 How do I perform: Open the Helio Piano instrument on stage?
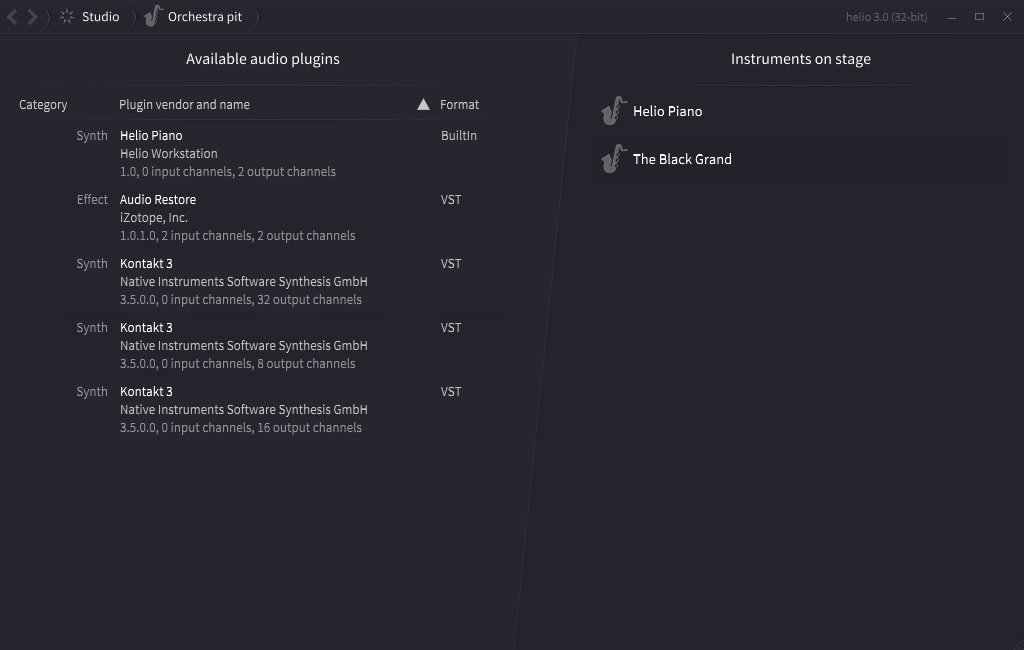801,111
